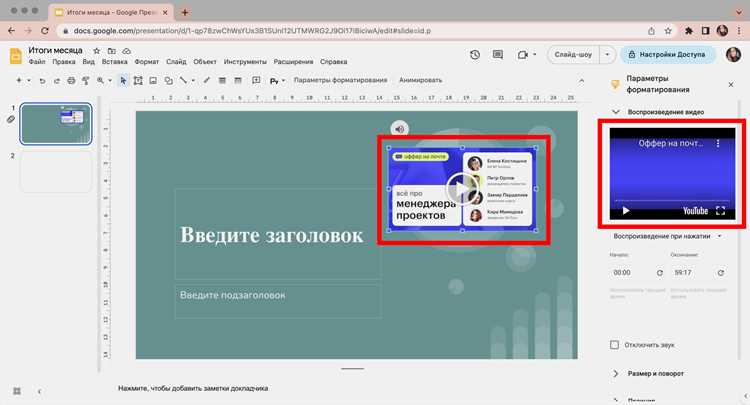Print the presentation

click(71, 81)
